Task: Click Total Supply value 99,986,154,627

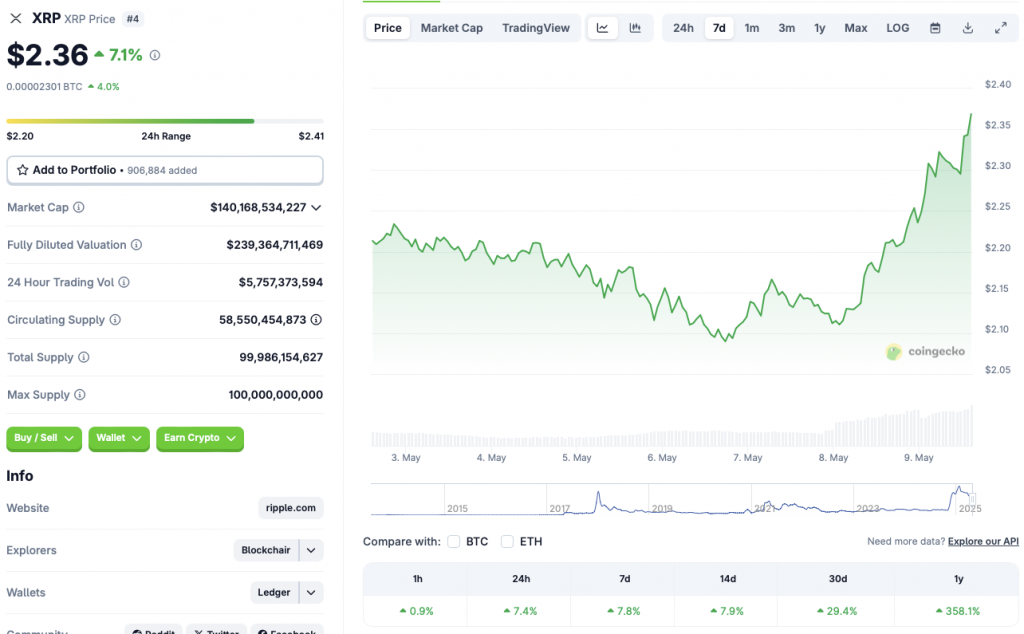Action: (x=281, y=357)
